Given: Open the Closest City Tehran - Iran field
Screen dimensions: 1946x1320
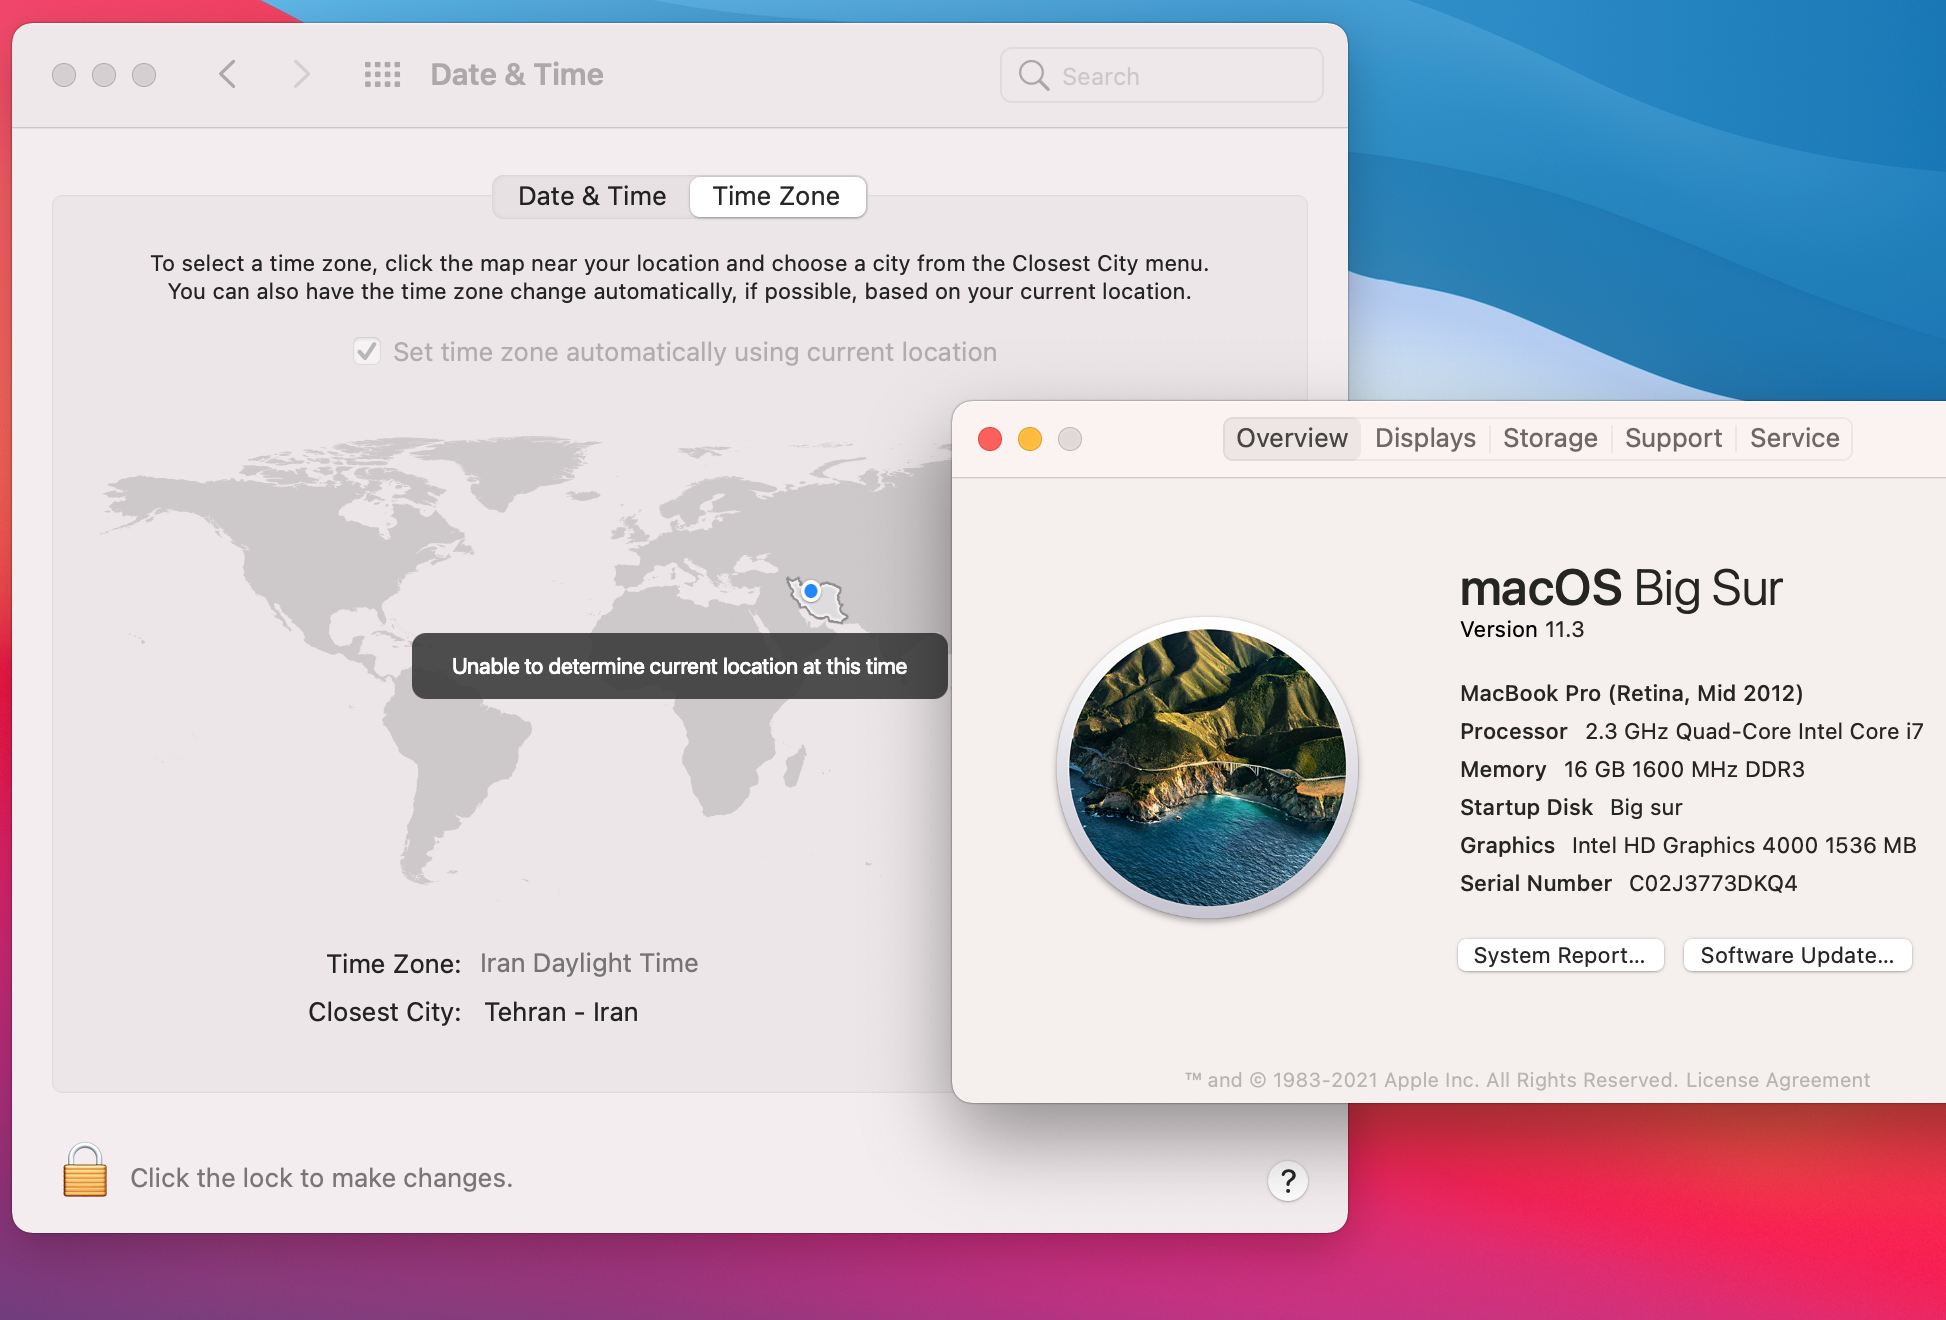Looking at the screenshot, I should point(561,1012).
